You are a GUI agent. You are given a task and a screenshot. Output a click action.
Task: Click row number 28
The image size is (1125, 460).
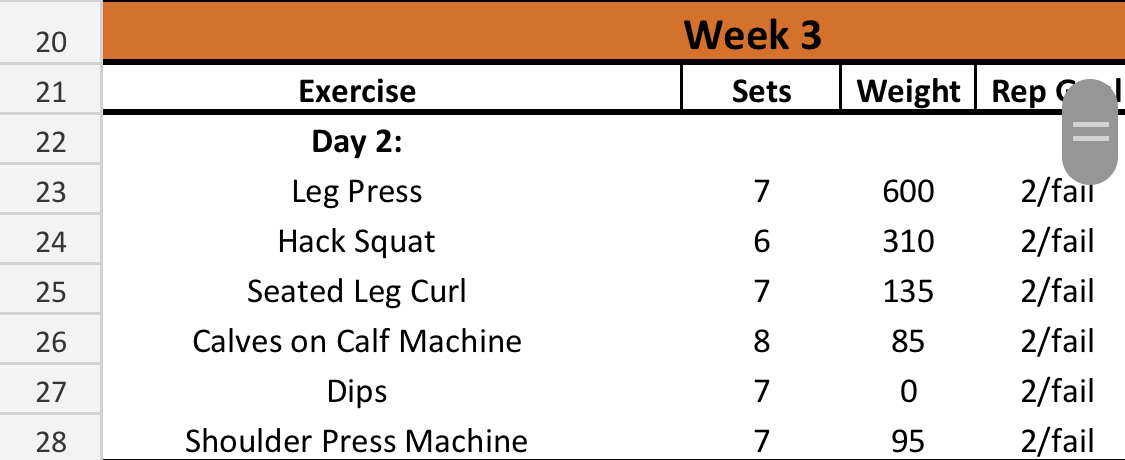pos(50,439)
